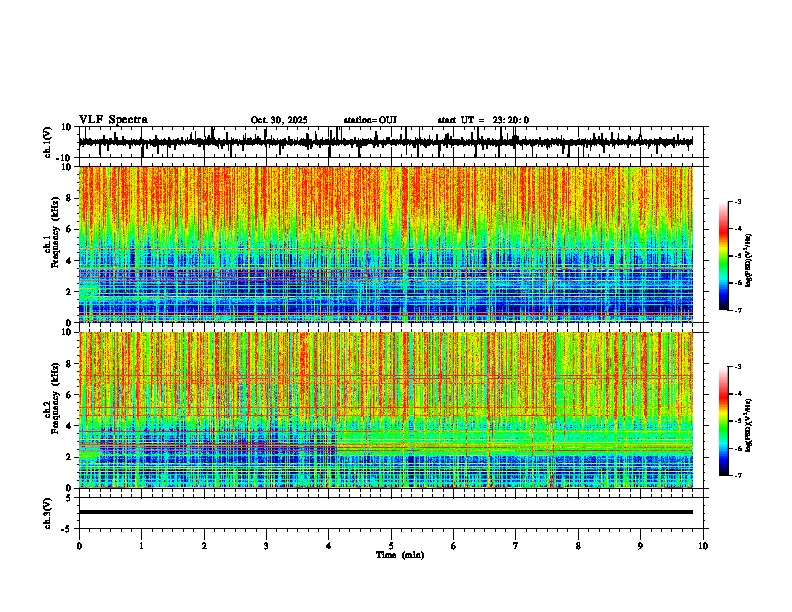Click the "-3" label on ch.1 colorbar

737,202
